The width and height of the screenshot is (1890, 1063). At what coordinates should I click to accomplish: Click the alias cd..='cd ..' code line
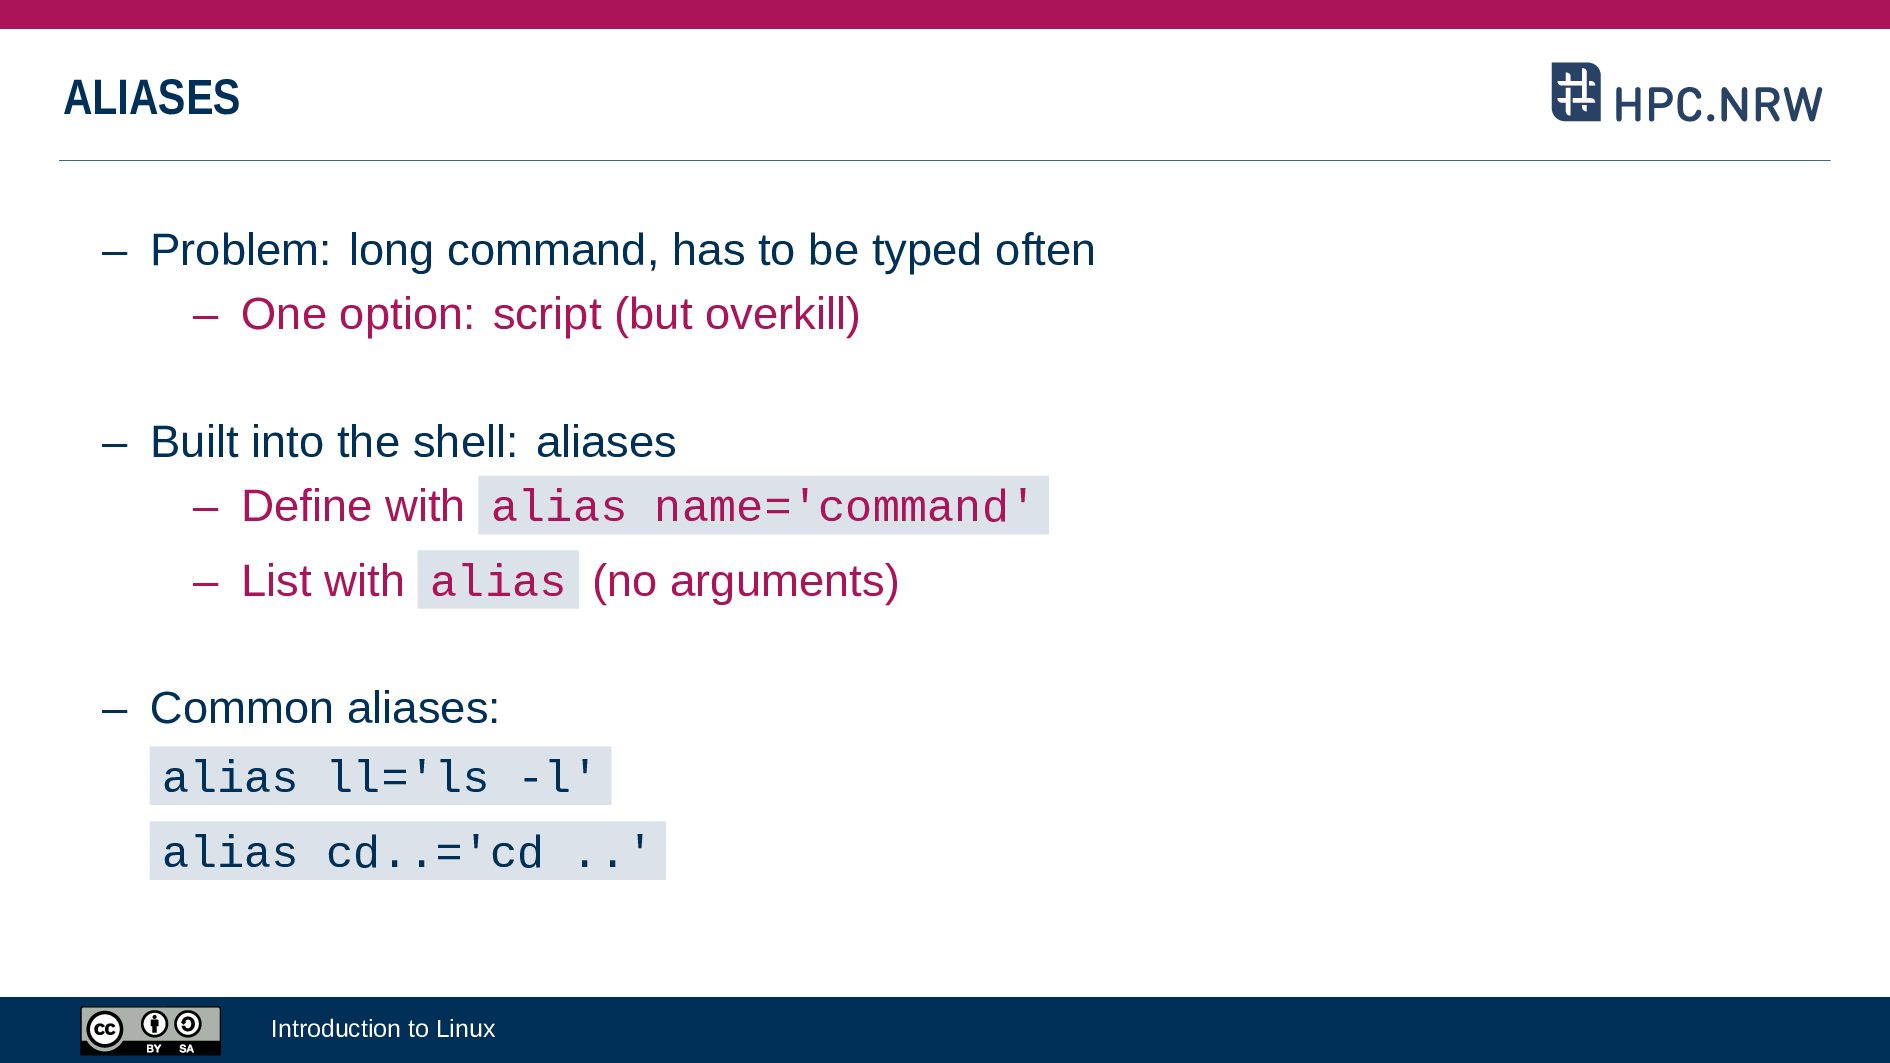[x=407, y=852]
